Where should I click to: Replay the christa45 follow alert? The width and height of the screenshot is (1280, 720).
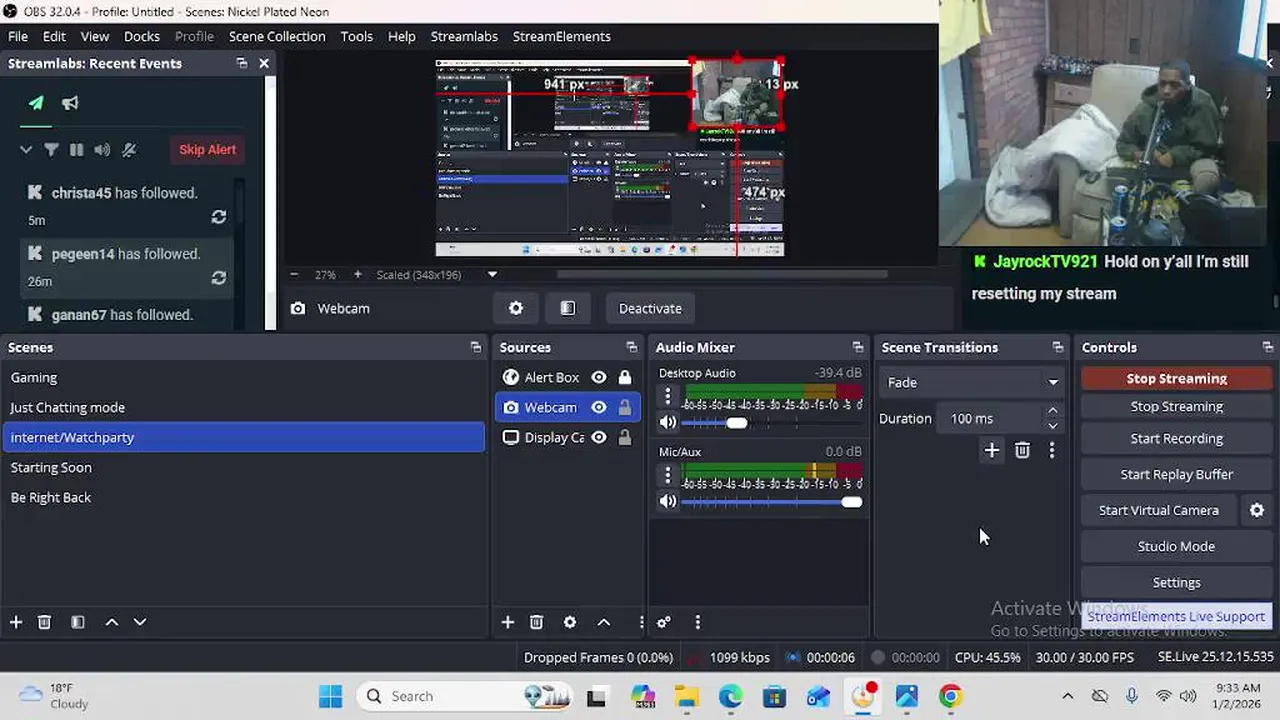coord(218,217)
